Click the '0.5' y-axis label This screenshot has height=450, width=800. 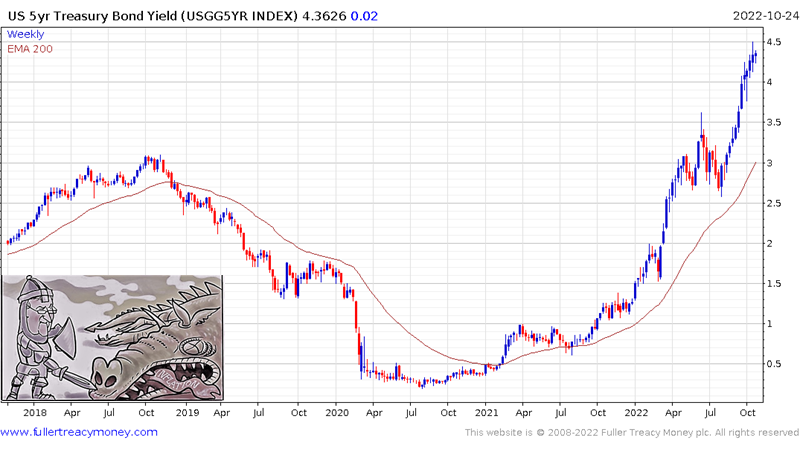(773, 364)
